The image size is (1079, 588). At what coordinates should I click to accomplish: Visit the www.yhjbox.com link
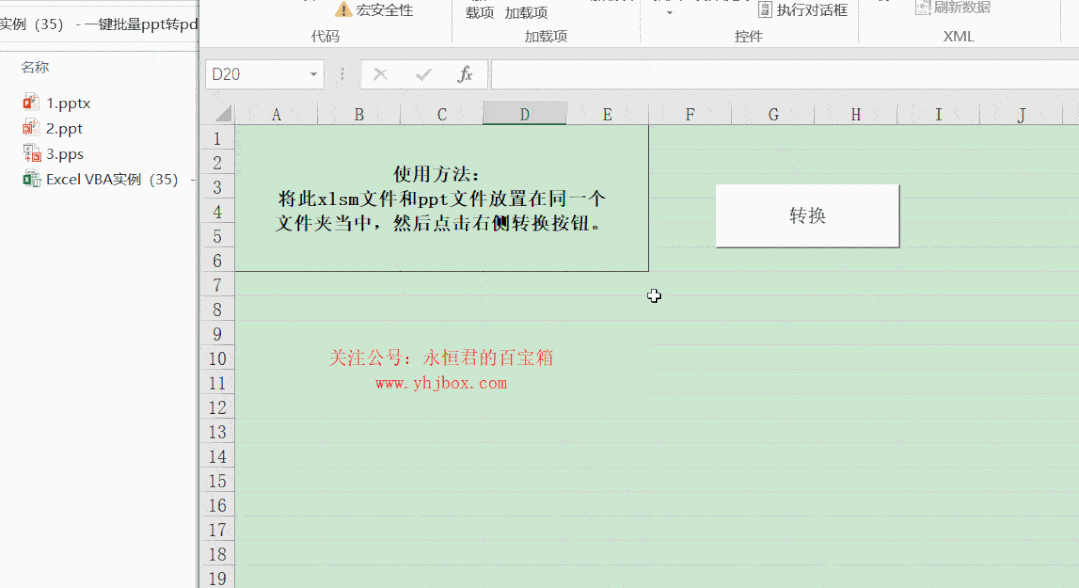[x=440, y=382]
